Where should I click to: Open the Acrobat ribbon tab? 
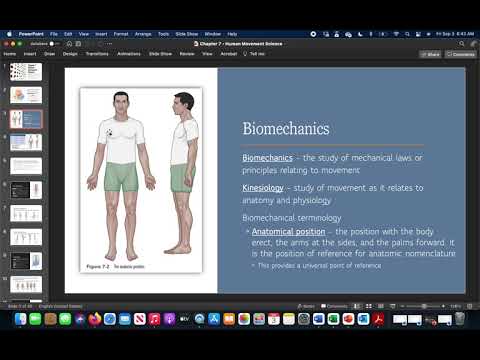tap(229, 54)
